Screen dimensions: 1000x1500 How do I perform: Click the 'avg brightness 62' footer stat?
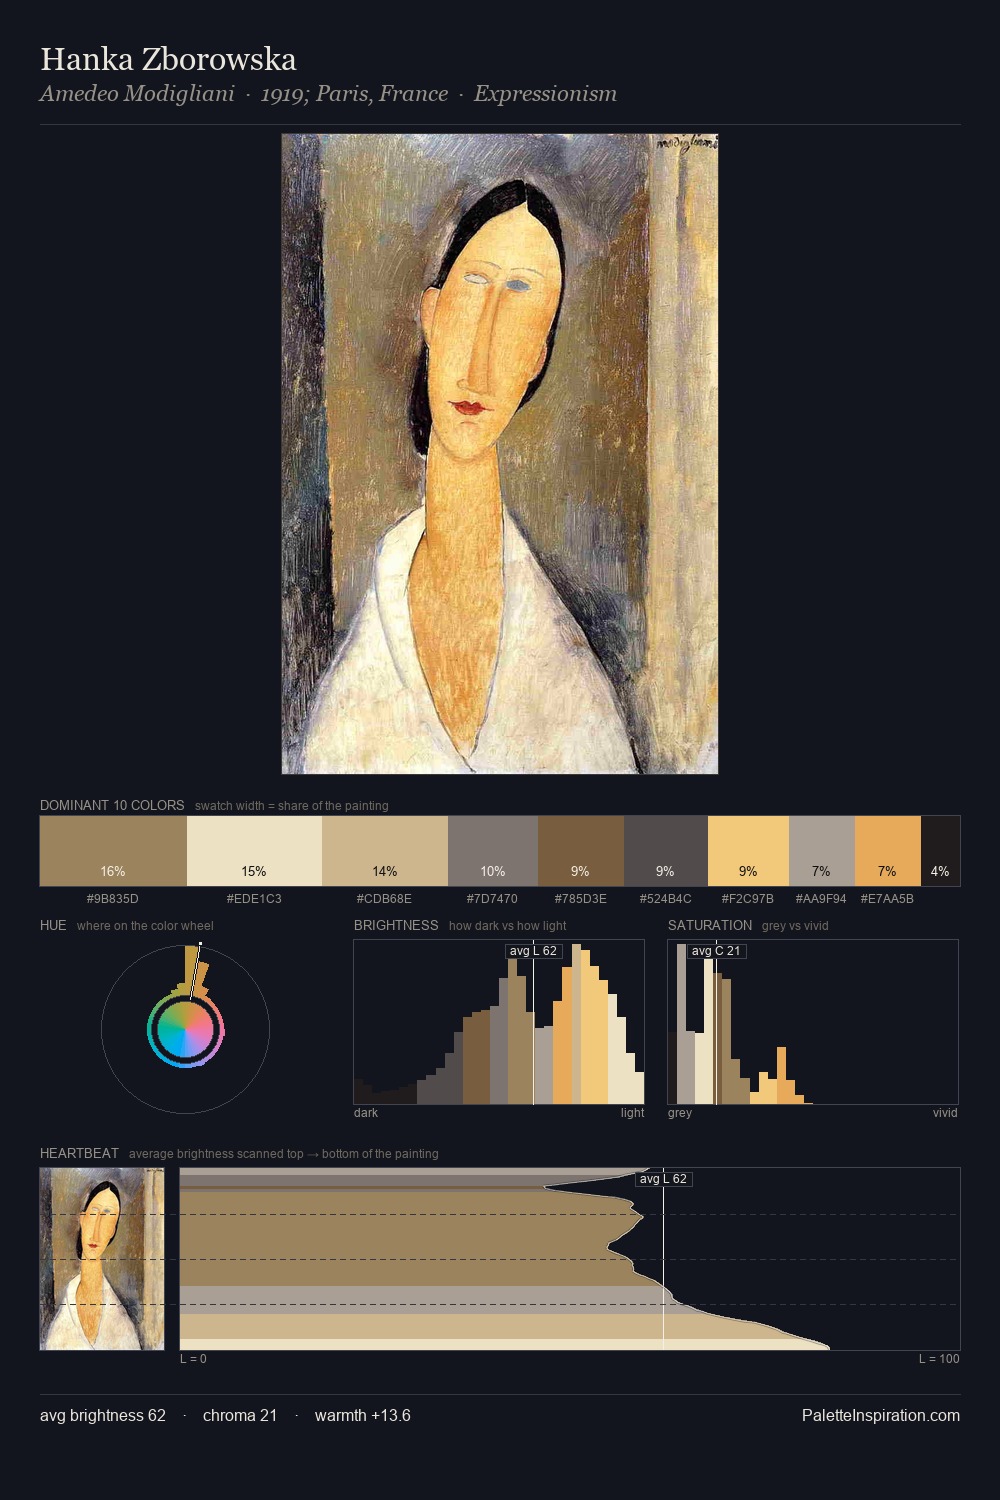point(103,1415)
